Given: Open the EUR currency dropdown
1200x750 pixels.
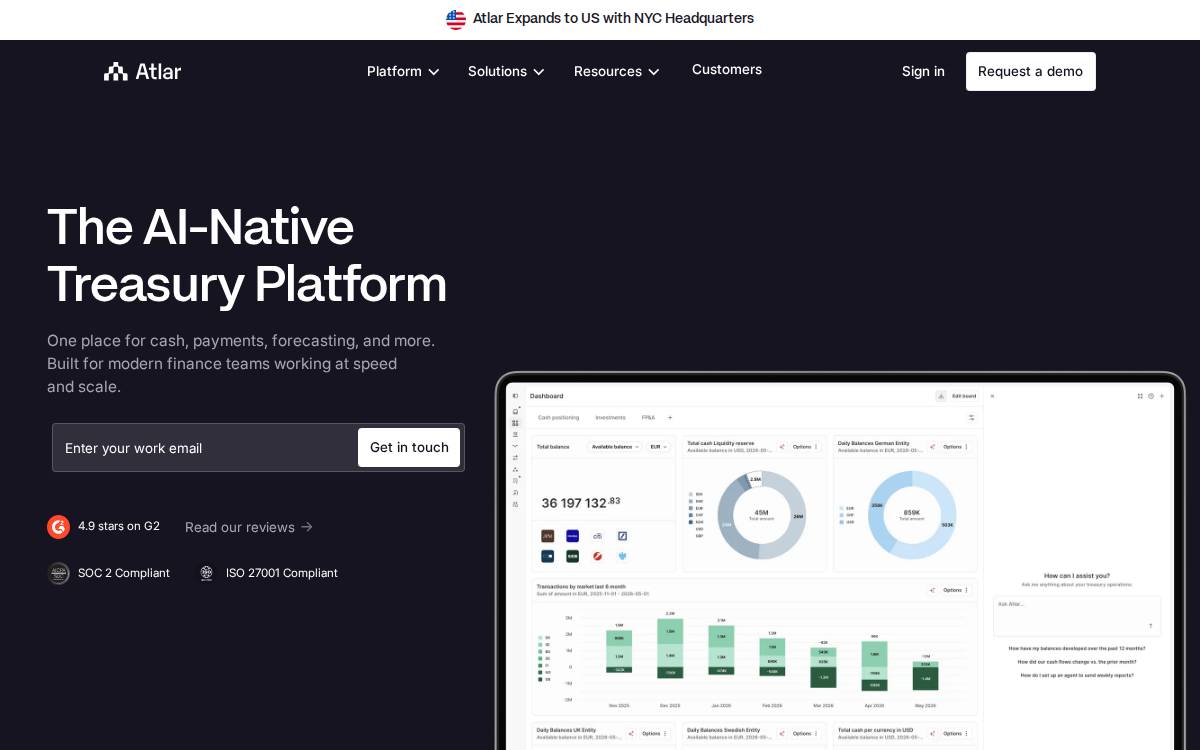Looking at the screenshot, I should [x=659, y=447].
